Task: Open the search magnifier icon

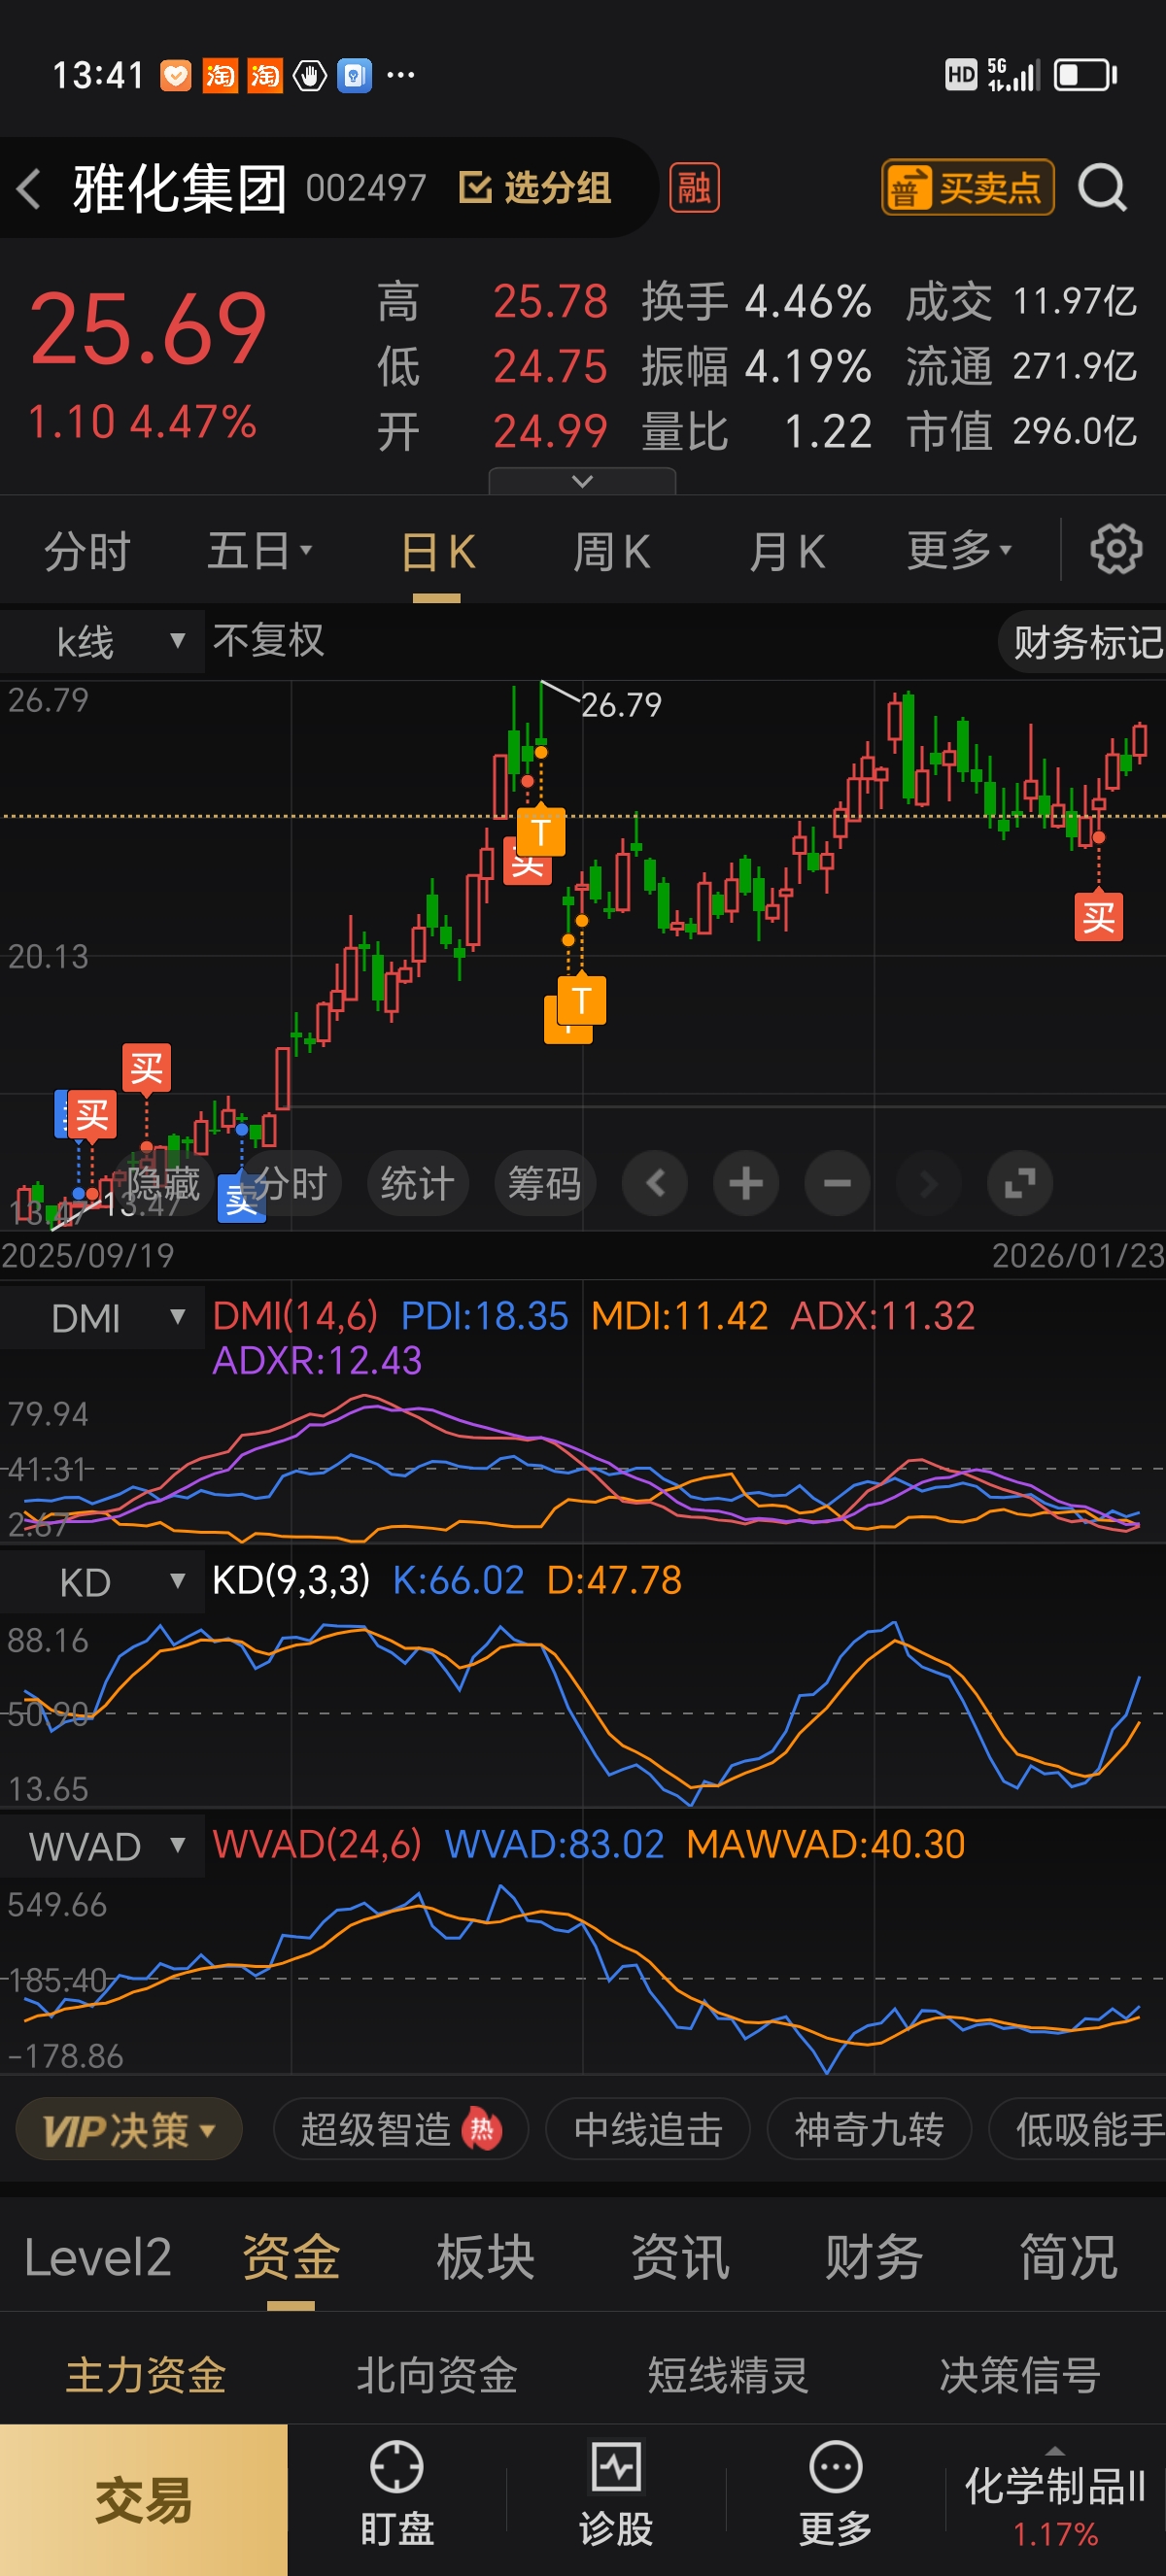Action: pyautogui.click(x=1102, y=188)
